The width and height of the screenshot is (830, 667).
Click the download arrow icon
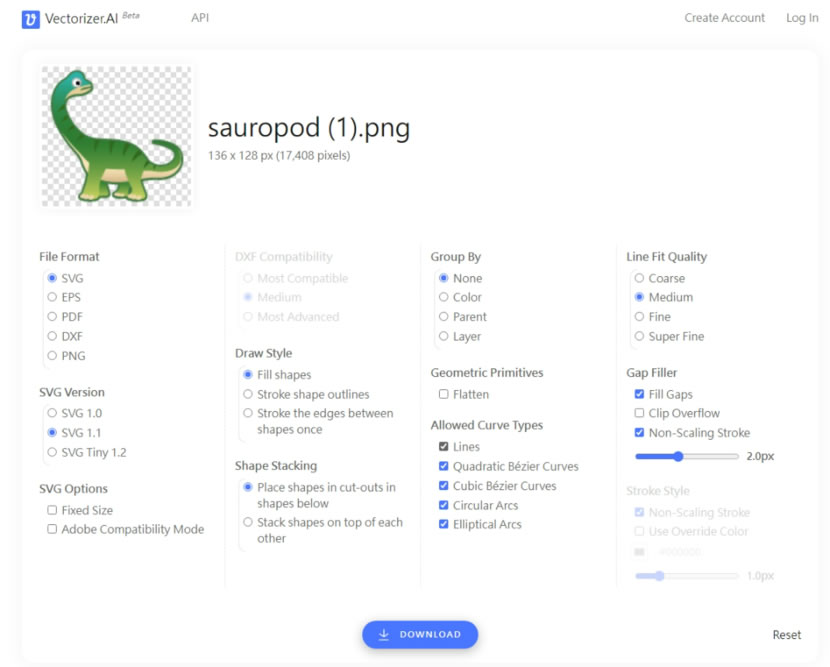tap(384, 634)
